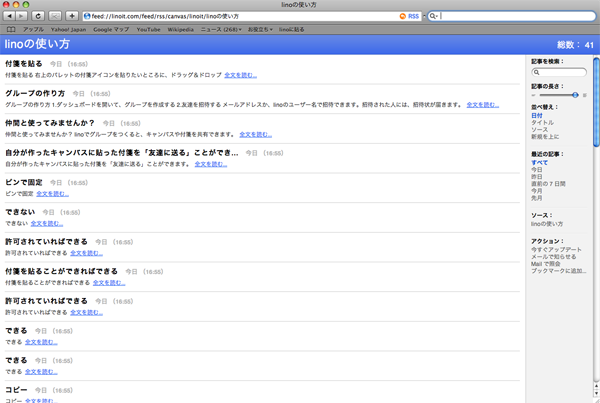Click the article search magnifier icon
600x403 pixels.
536,72
